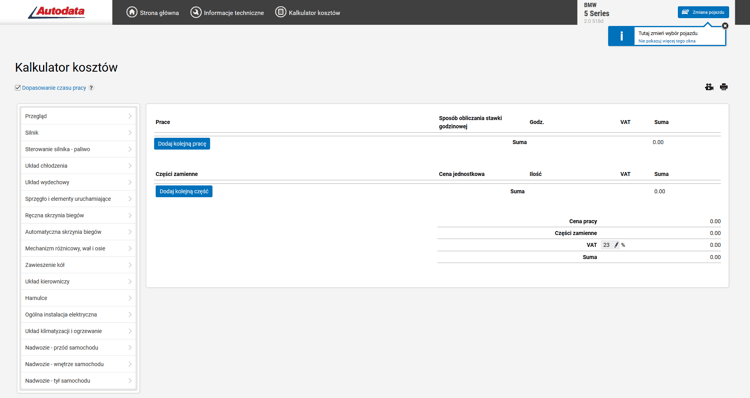
Task: Close the vehicle selection info tooltip
Action: (x=725, y=26)
